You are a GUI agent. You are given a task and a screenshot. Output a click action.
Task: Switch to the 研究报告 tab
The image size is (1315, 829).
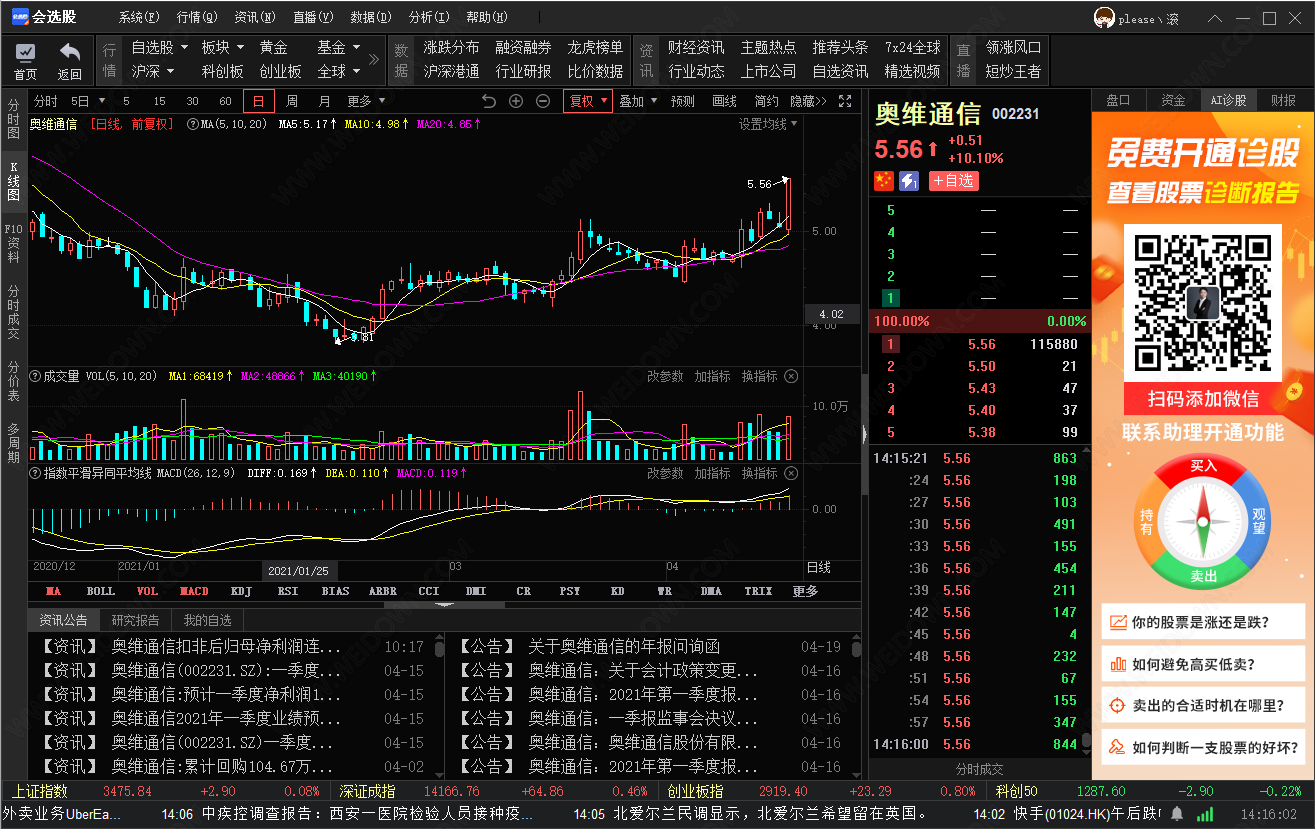tap(135, 620)
